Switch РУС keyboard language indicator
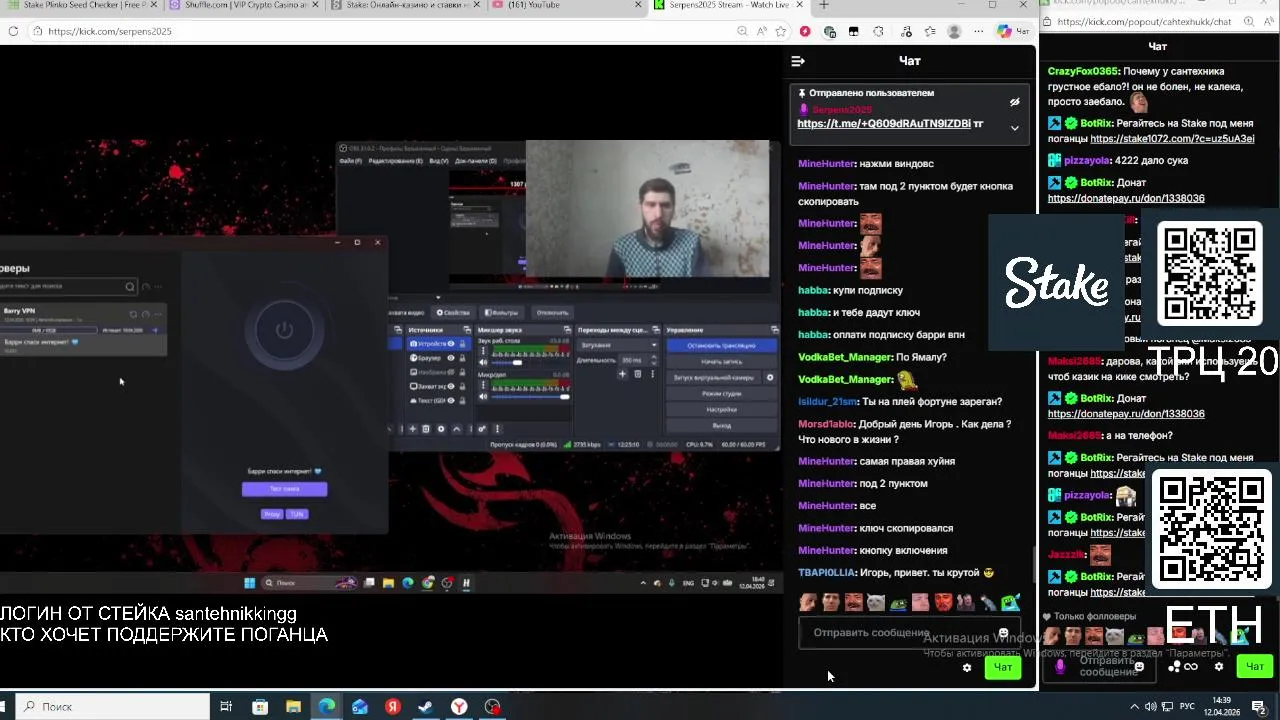The height and width of the screenshot is (720, 1280). (1187, 706)
